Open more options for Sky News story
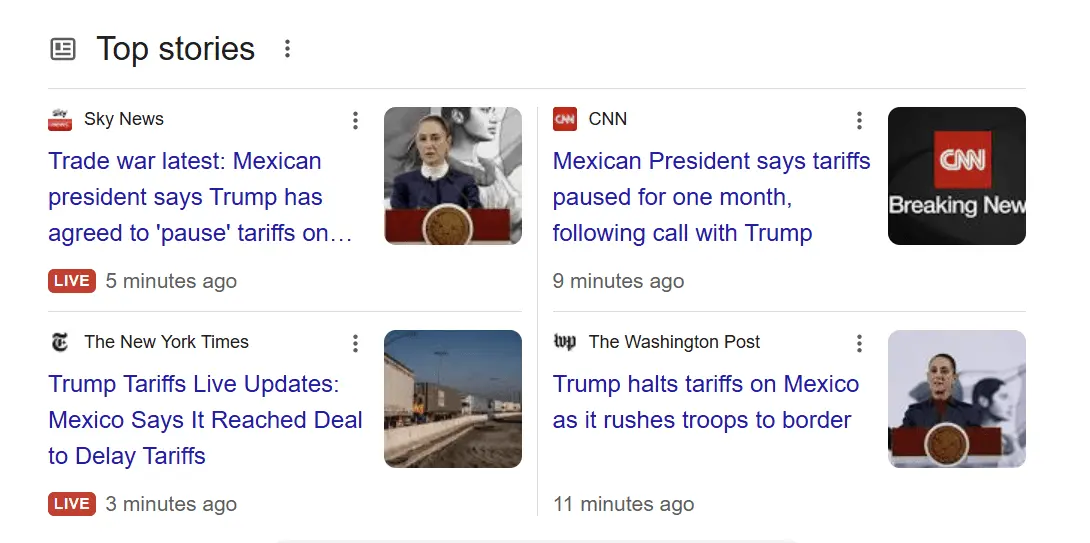The image size is (1090, 543). tap(355, 121)
